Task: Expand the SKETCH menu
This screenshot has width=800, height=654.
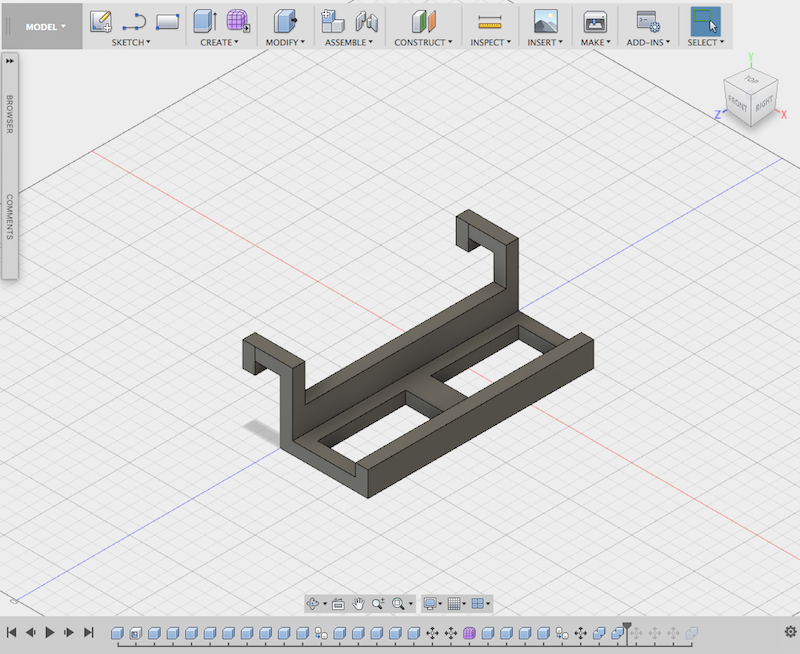Action: tap(131, 42)
